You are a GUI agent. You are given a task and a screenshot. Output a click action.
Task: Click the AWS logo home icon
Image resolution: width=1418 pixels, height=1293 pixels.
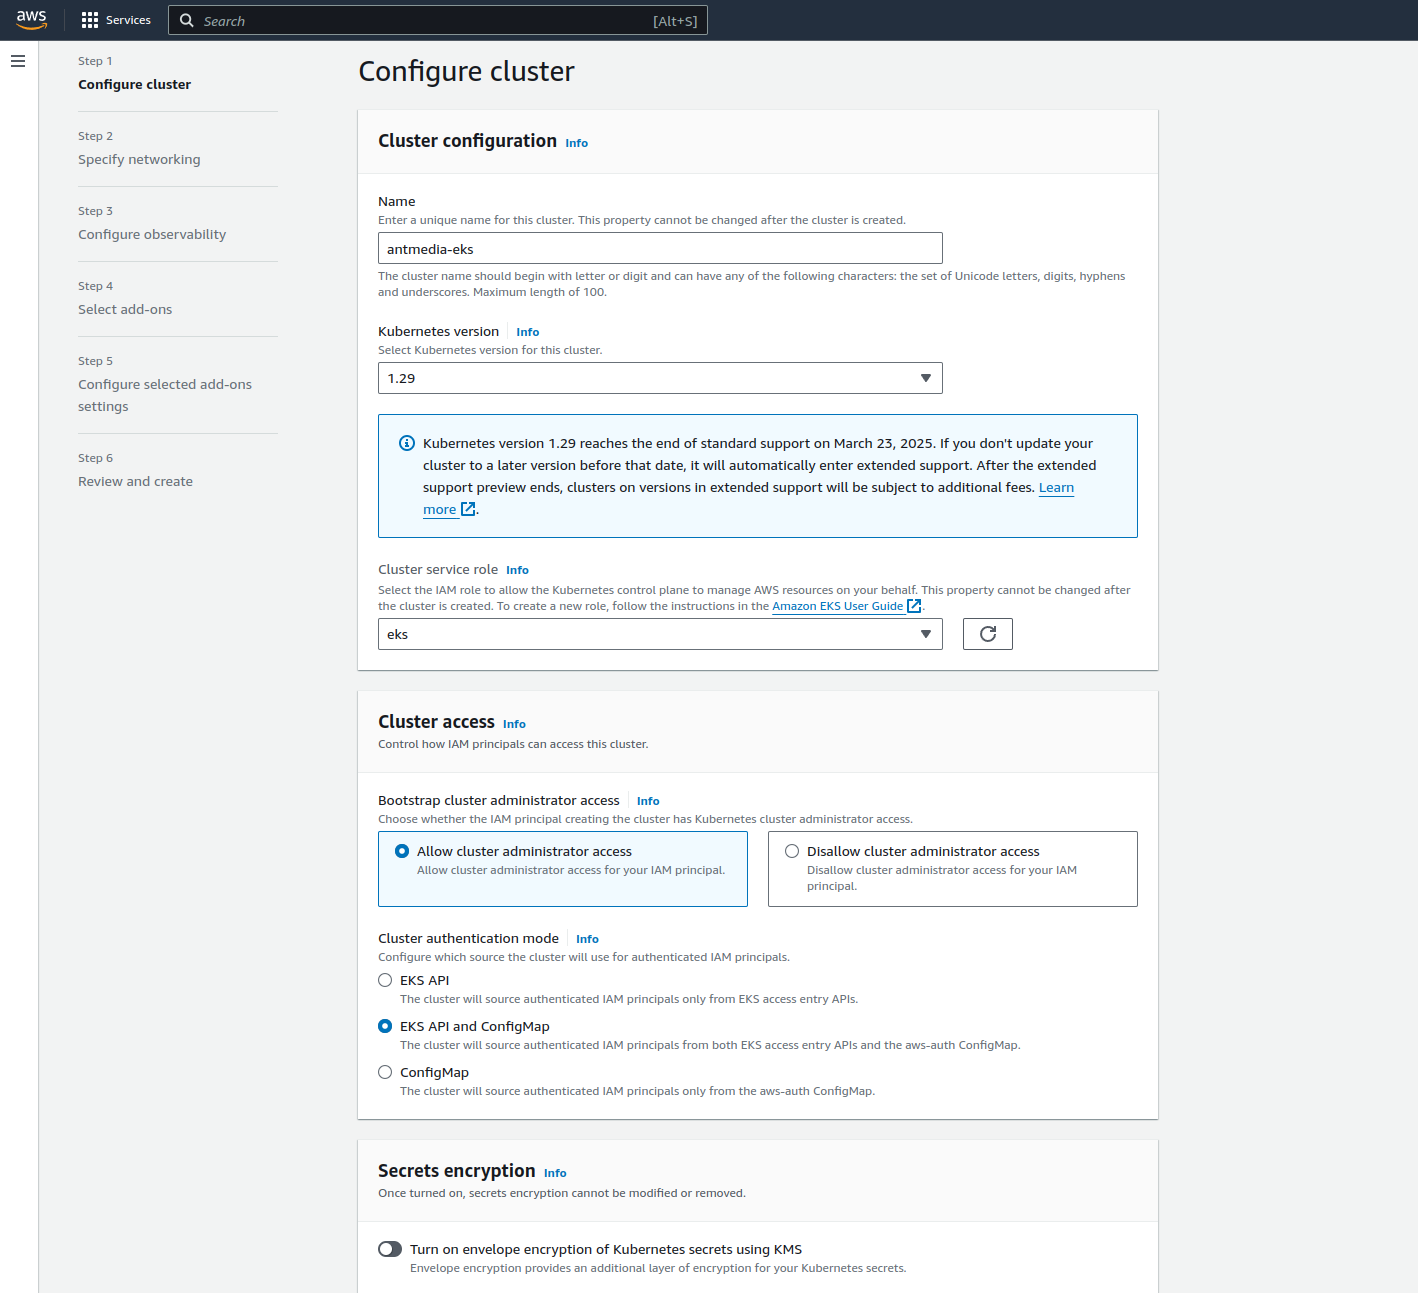pyautogui.click(x=32, y=20)
